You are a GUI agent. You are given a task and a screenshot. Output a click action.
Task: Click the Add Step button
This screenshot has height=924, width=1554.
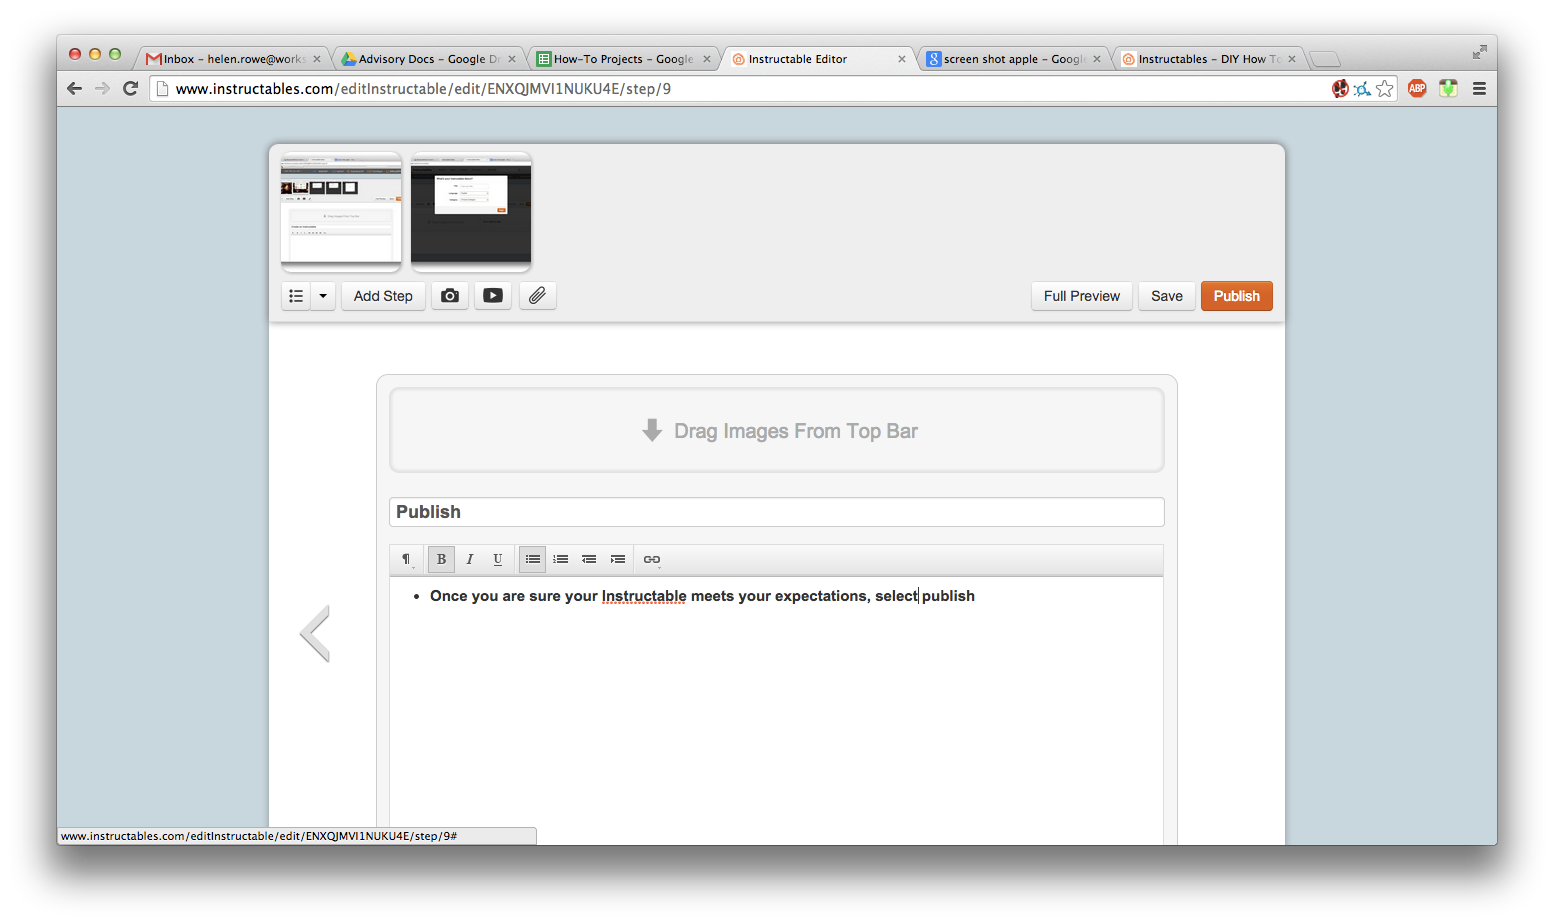[383, 295]
